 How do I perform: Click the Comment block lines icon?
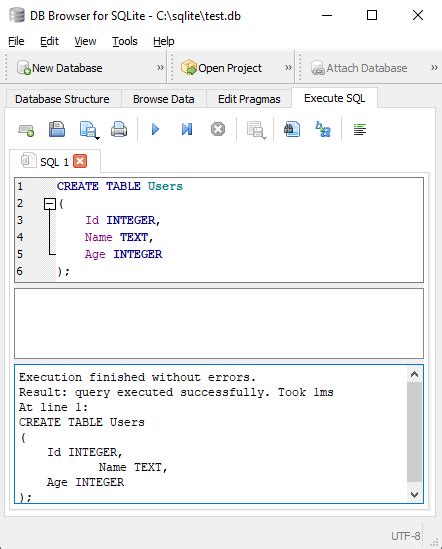[x=360, y=130]
